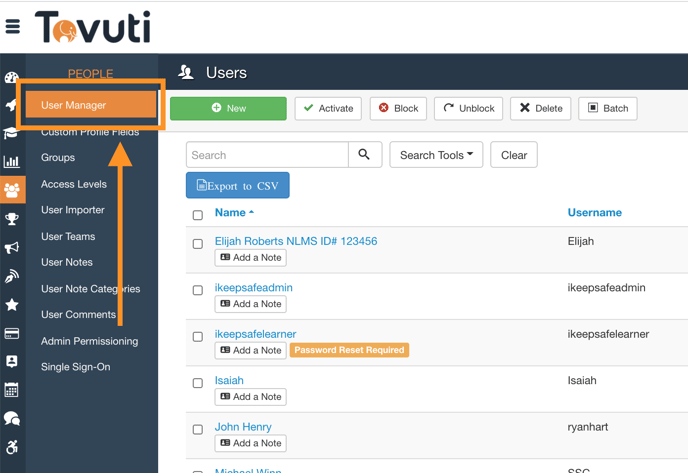Open the ikeepsafeadmin user link
The image size is (688, 473).
[254, 288]
